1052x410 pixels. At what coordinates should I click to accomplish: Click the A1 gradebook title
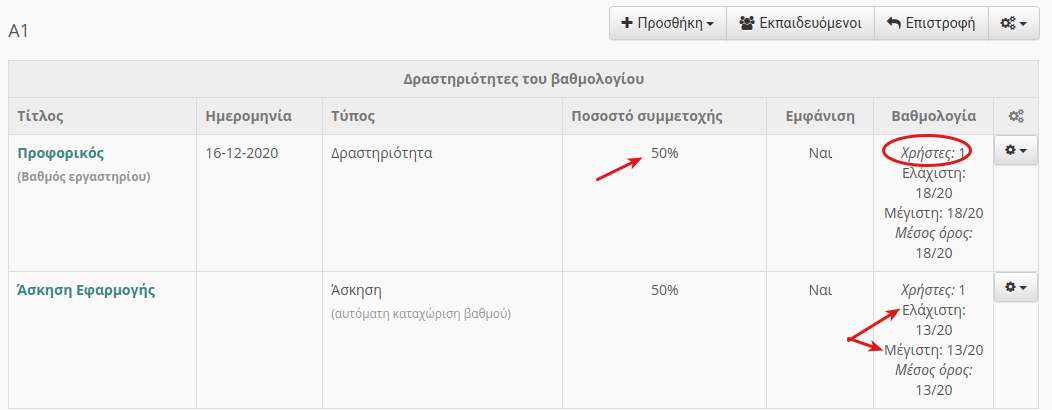[x=18, y=31]
